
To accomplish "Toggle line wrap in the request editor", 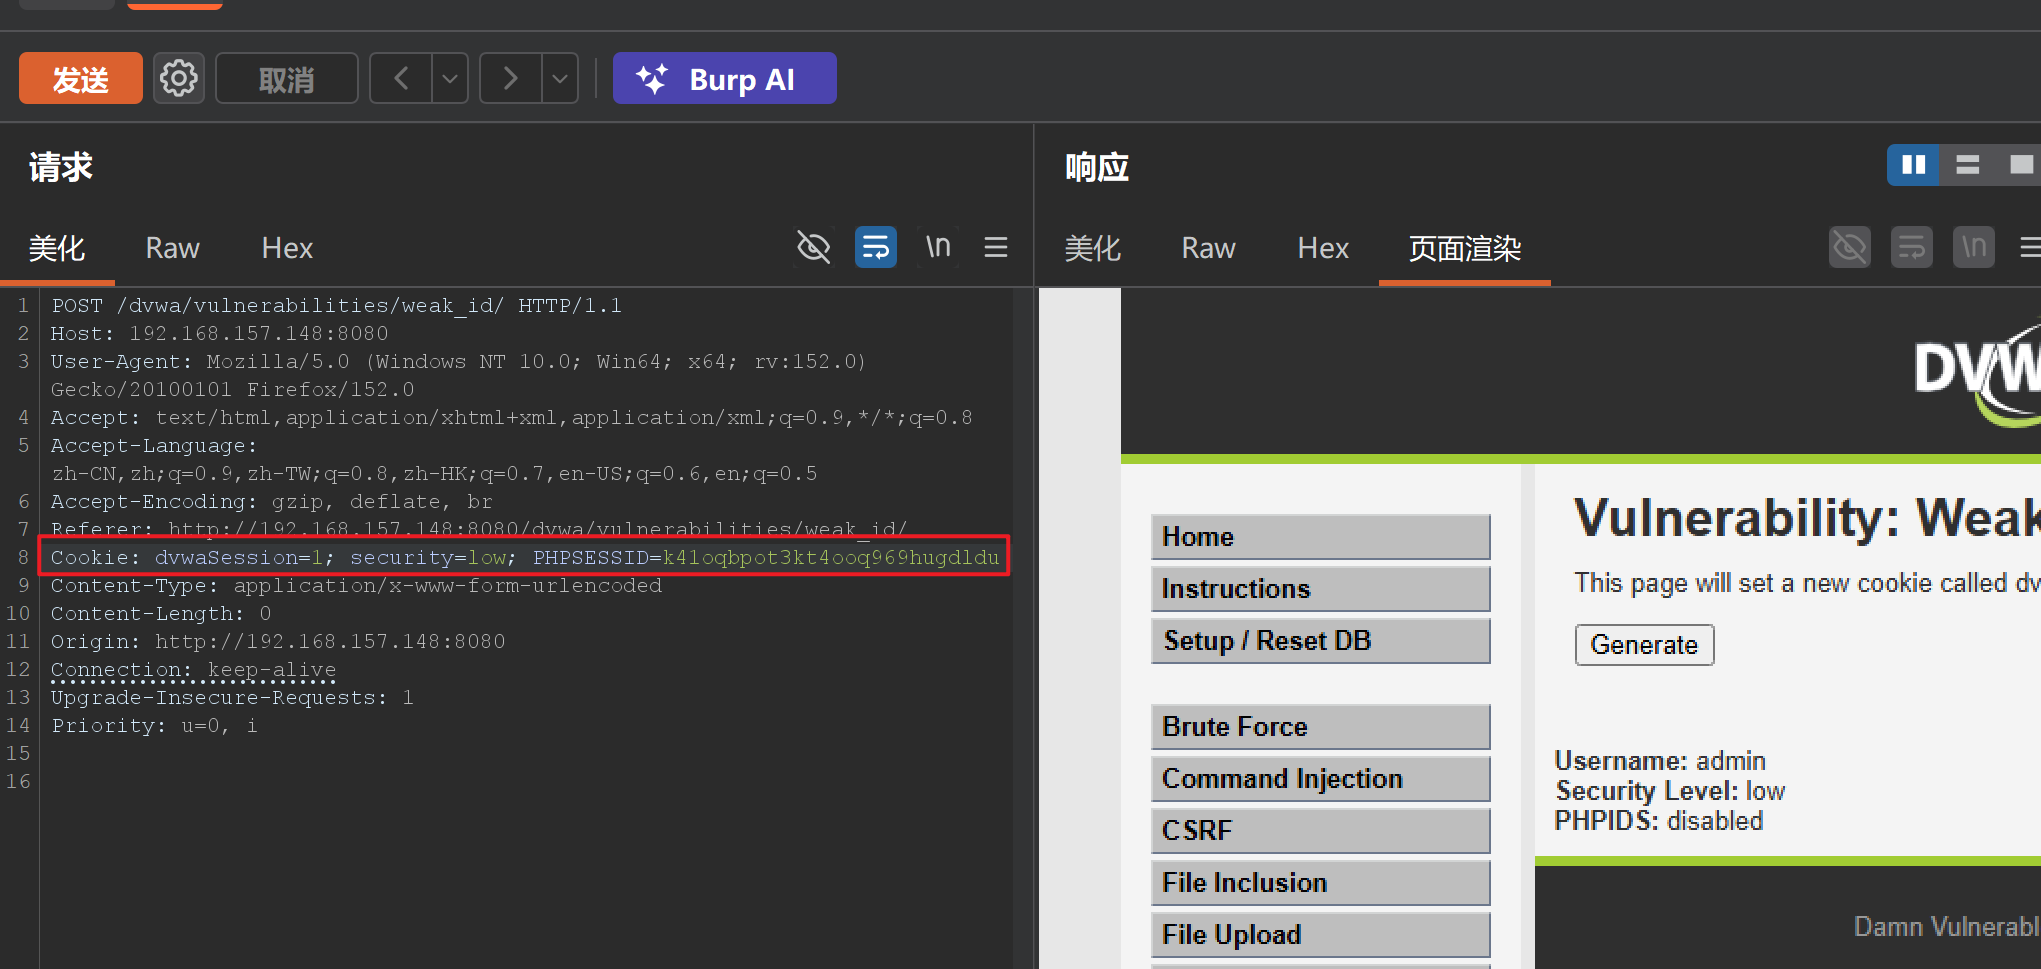I will 876,247.
